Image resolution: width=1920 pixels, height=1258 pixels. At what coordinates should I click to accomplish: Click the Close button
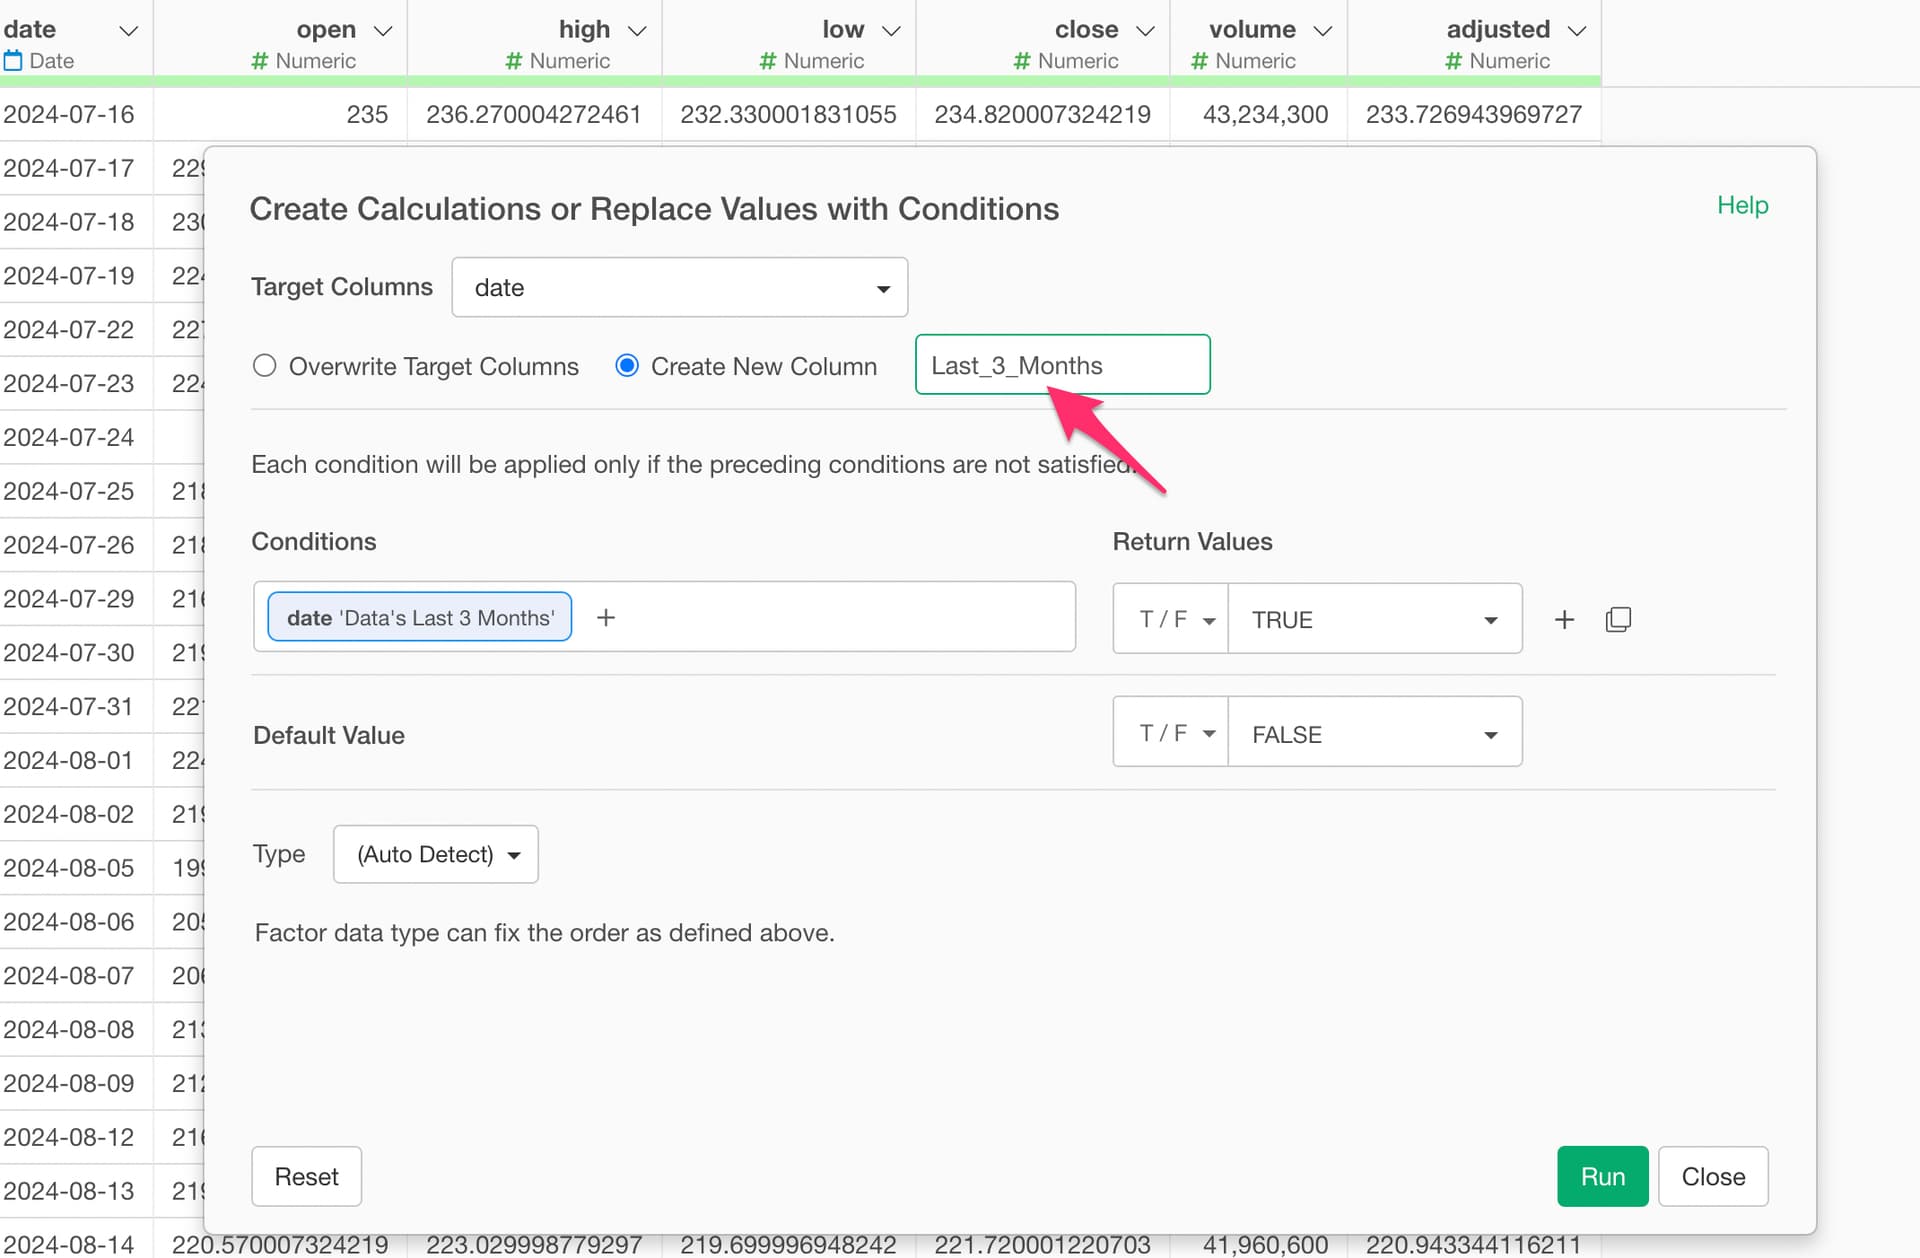pos(1713,1177)
